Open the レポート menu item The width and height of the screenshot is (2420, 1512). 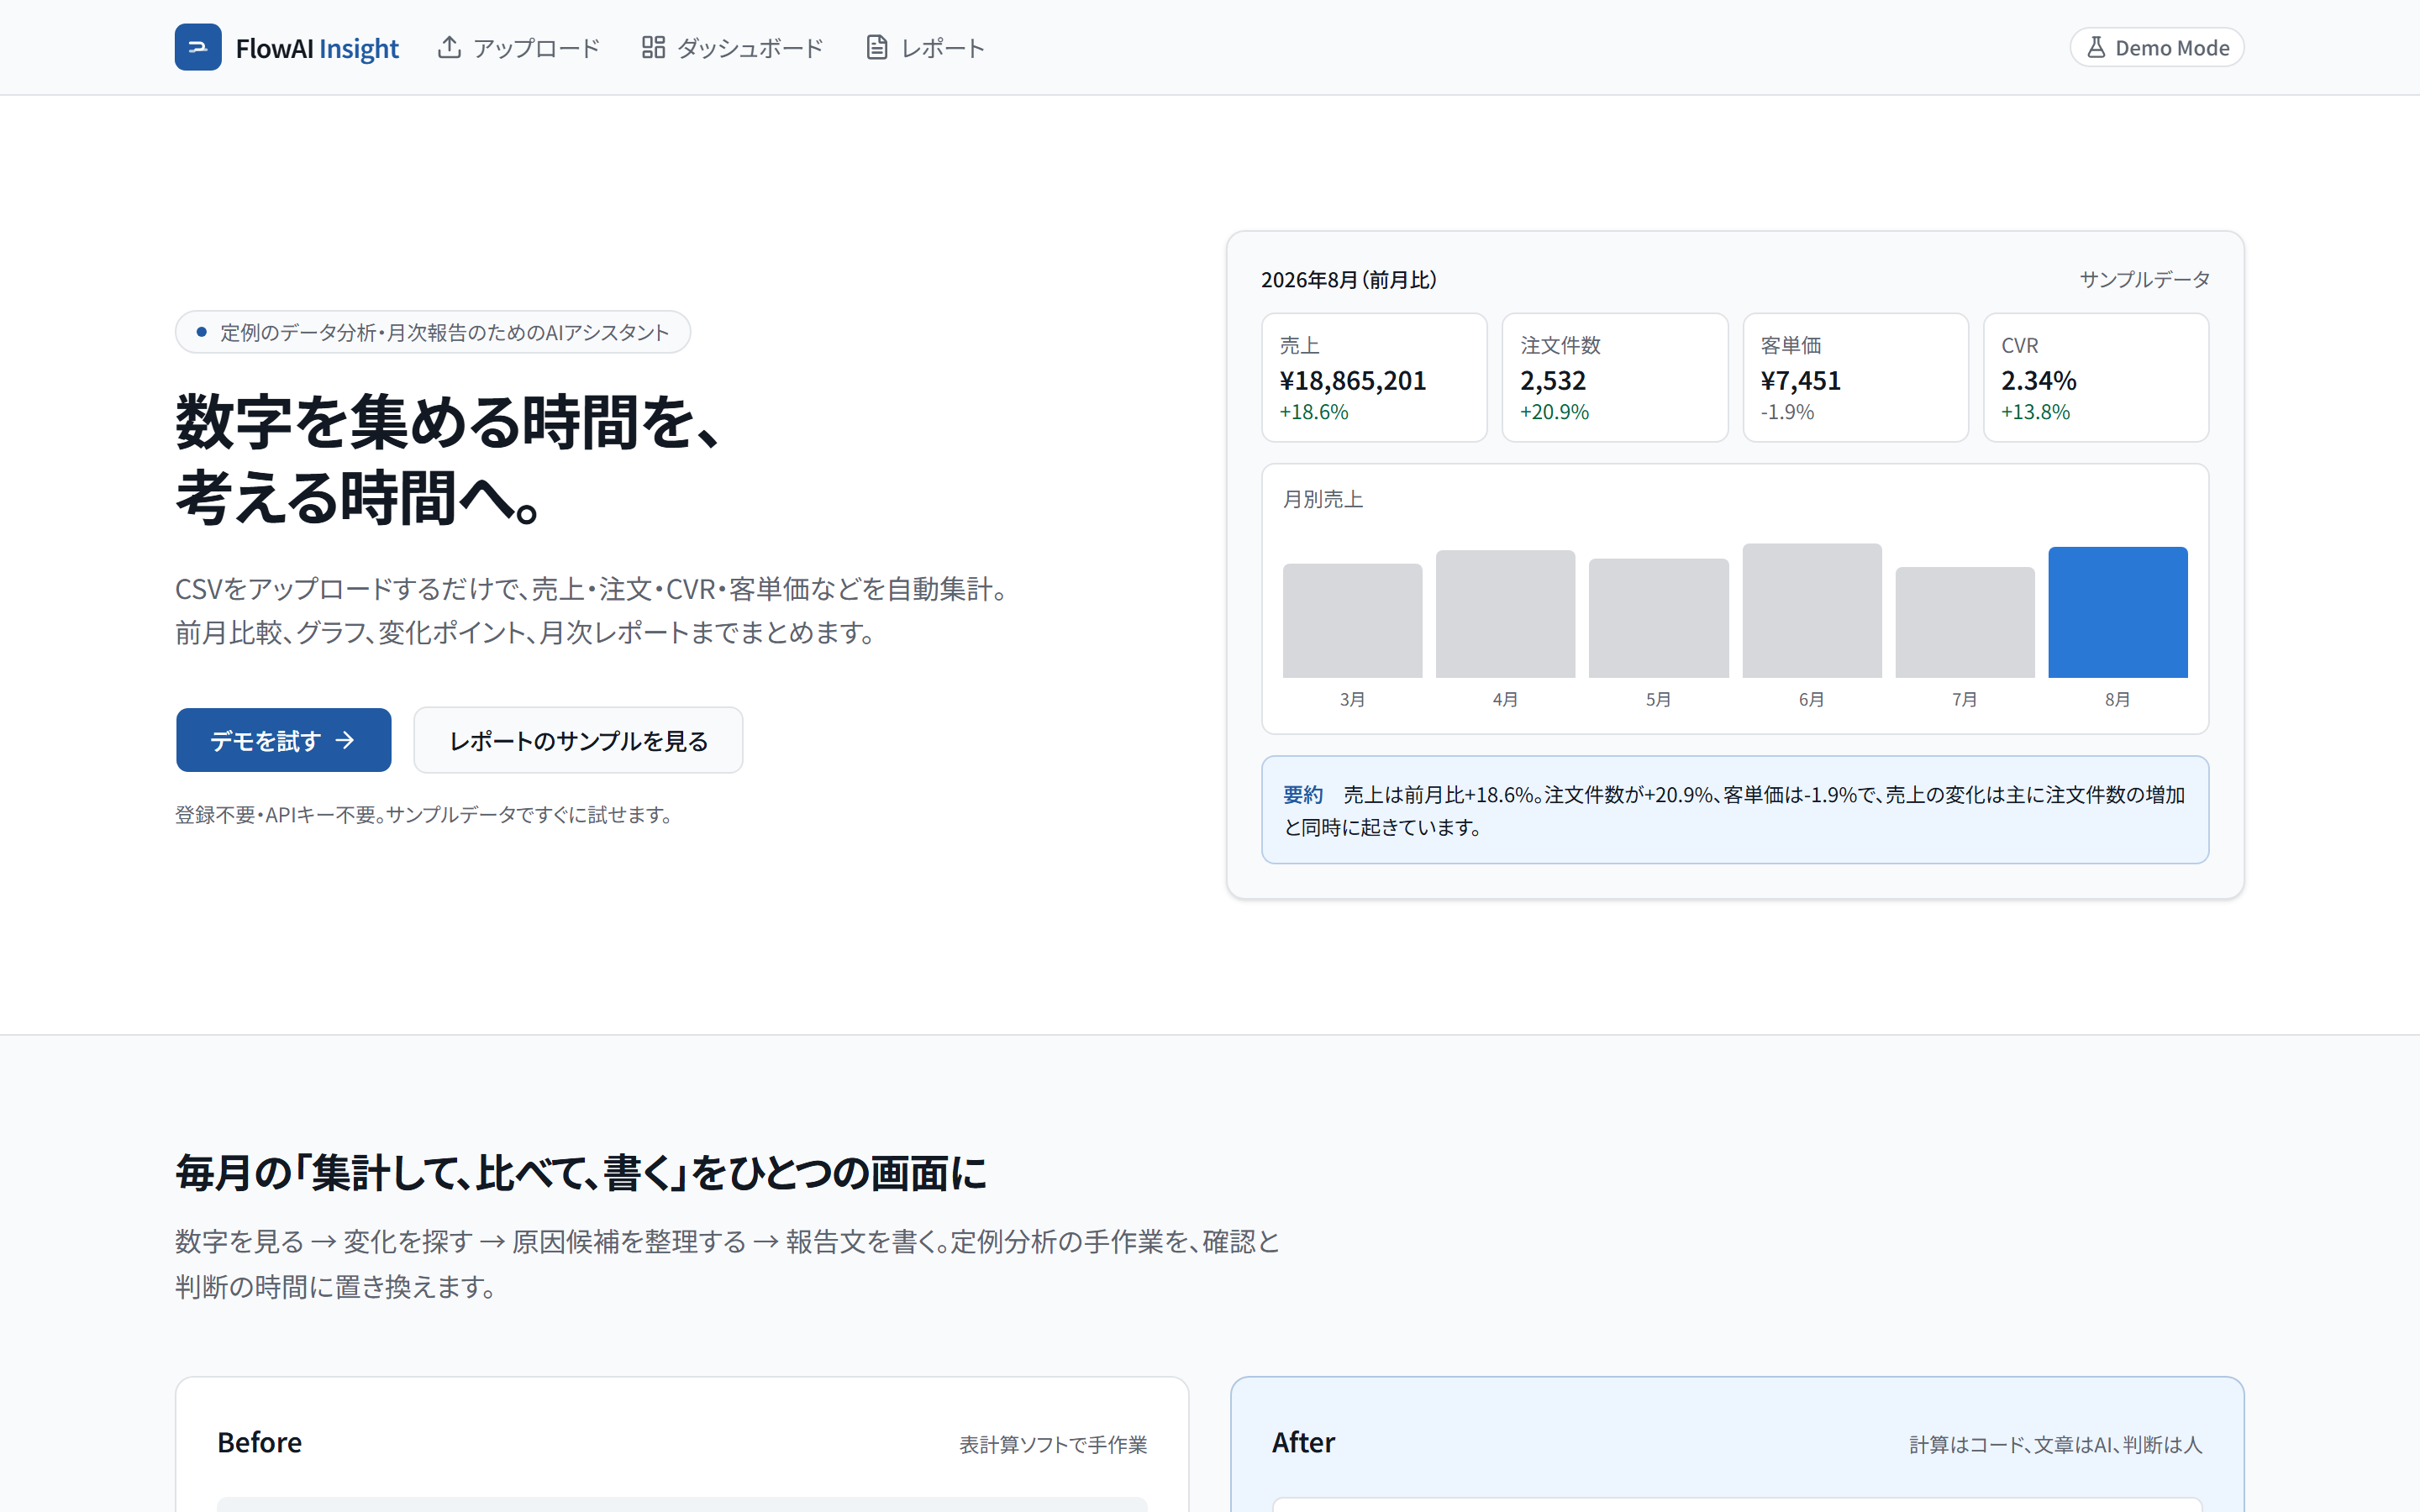(925, 47)
